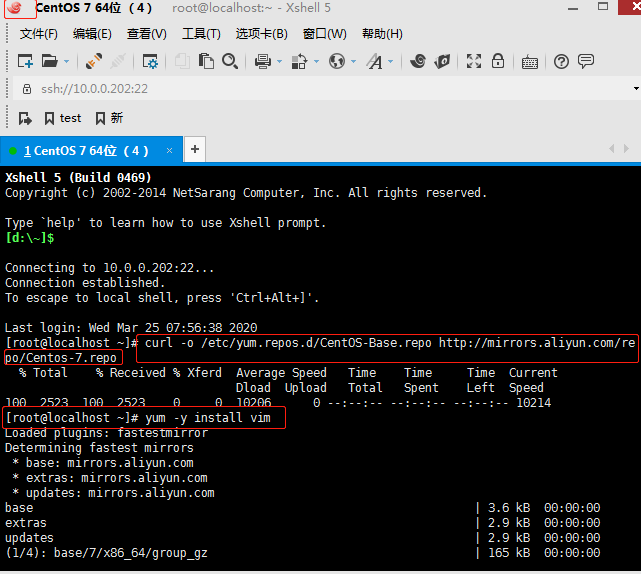Click 'Xshell 5 (Build 0469)' header text
Viewport: 641px width, 574px height.
tap(78, 178)
